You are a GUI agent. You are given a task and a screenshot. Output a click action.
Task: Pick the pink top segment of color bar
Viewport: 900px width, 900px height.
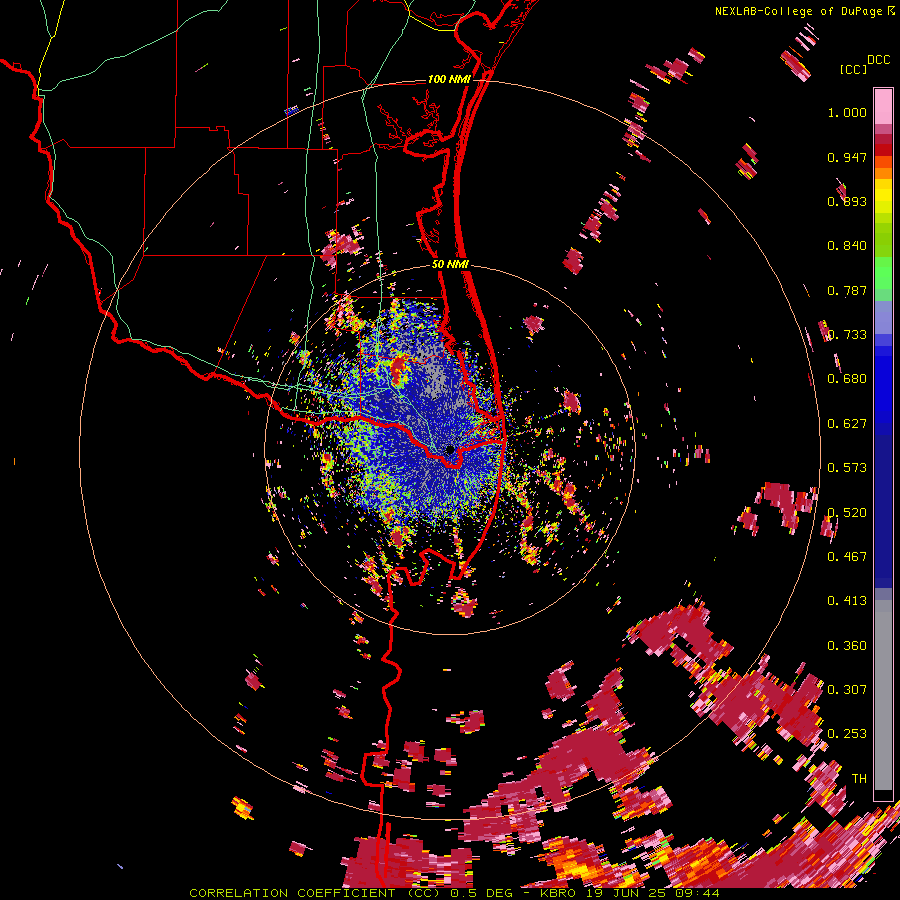click(883, 106)
